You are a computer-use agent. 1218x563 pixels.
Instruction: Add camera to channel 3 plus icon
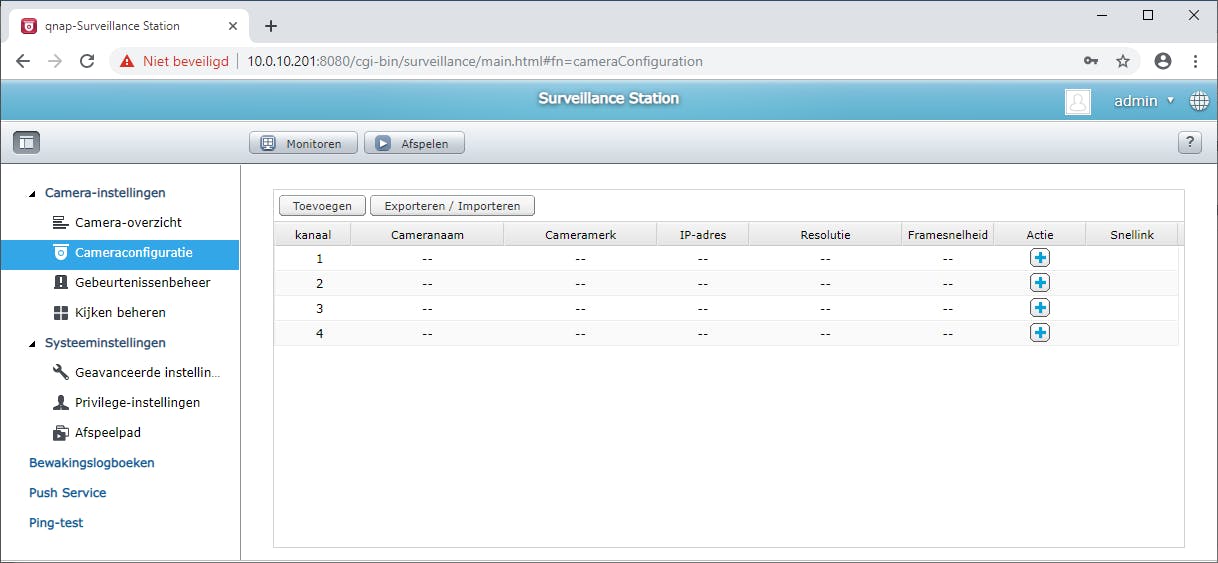coord(1040,308)
